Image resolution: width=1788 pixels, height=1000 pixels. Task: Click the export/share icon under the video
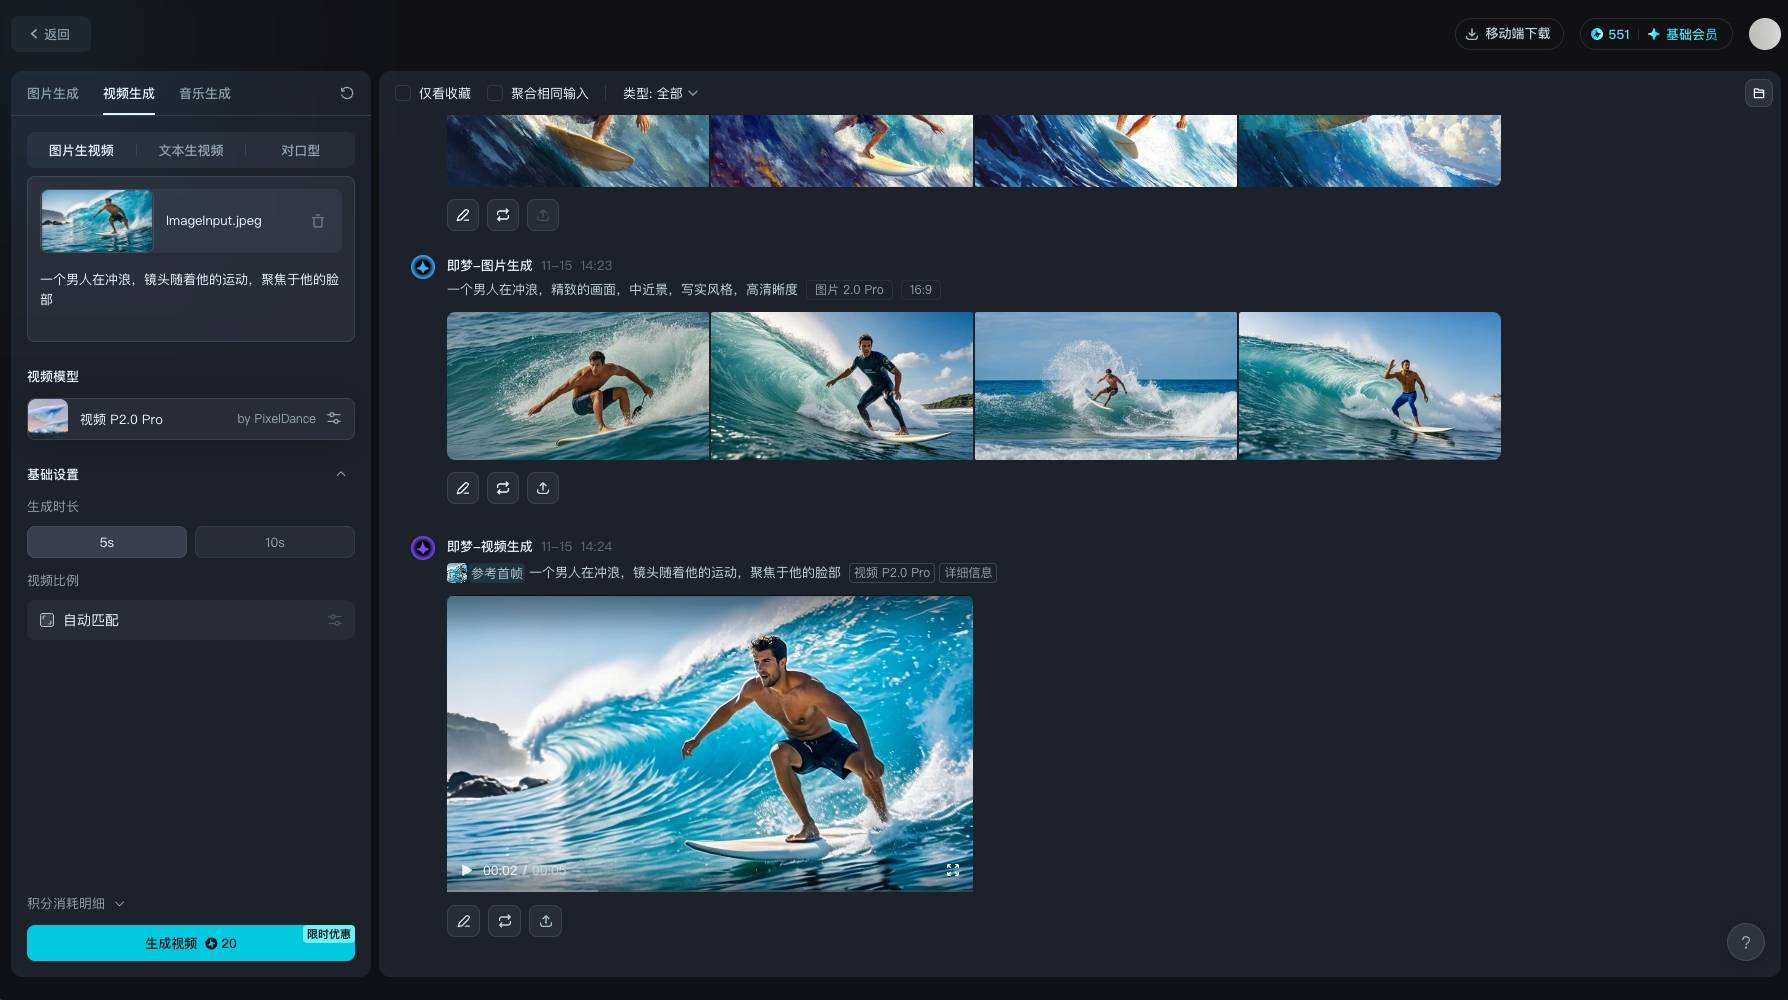[545, 921]
